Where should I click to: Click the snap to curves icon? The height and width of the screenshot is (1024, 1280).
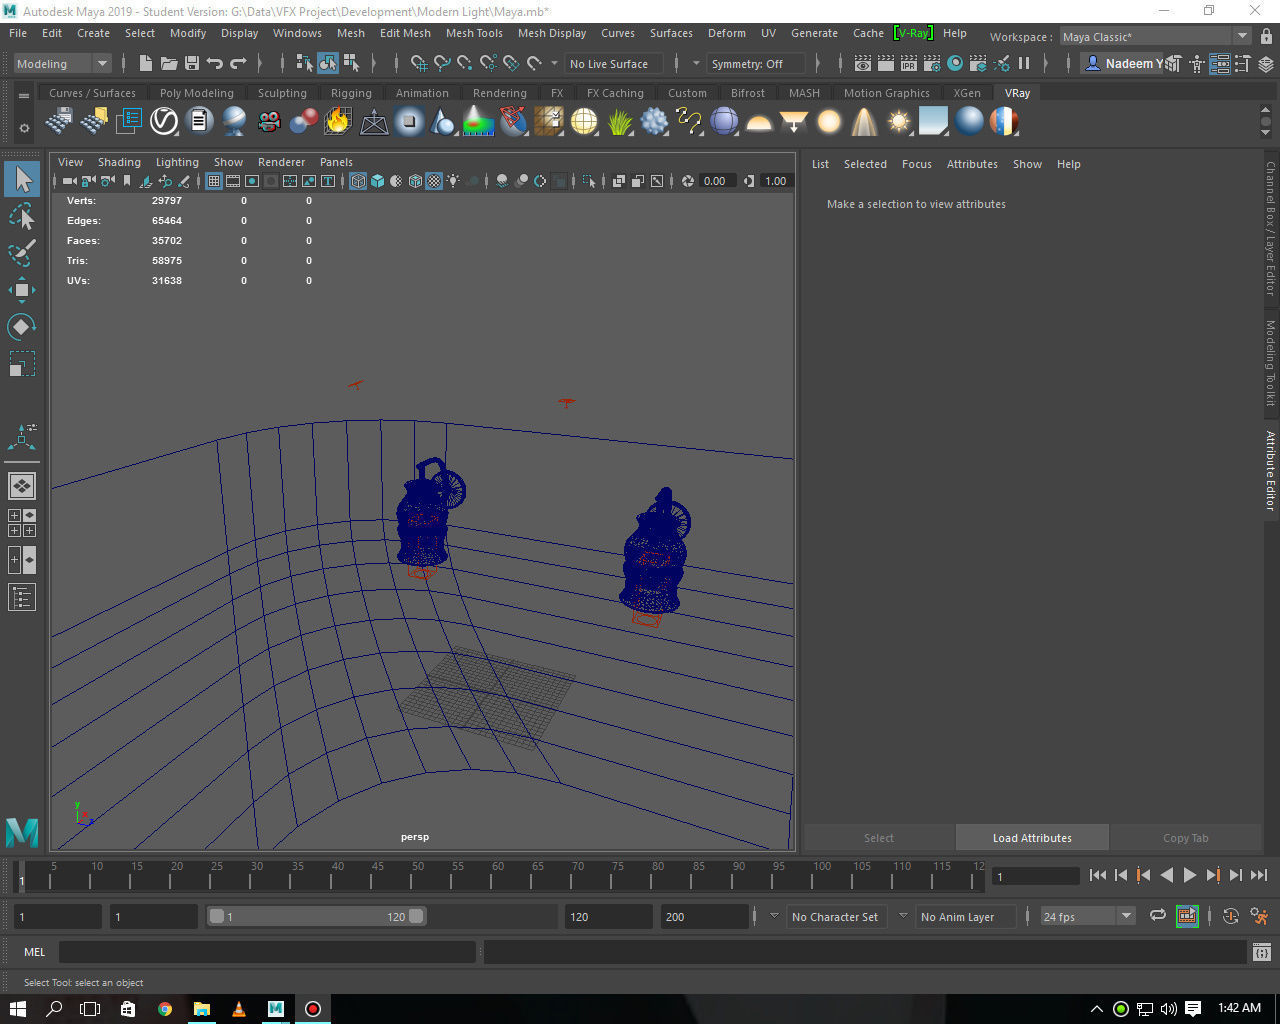[441, 64]
